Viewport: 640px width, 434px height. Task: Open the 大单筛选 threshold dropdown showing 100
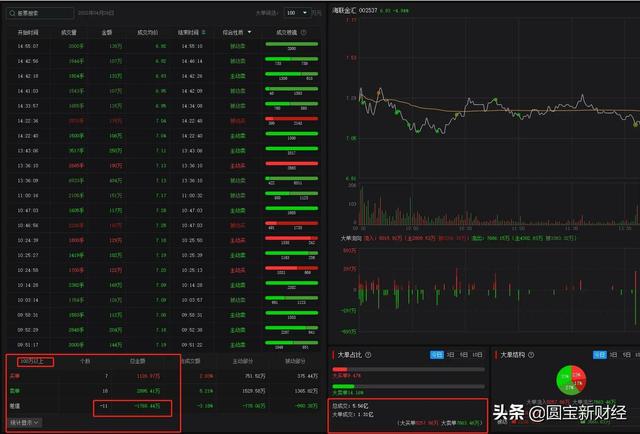tap(297, 13)
